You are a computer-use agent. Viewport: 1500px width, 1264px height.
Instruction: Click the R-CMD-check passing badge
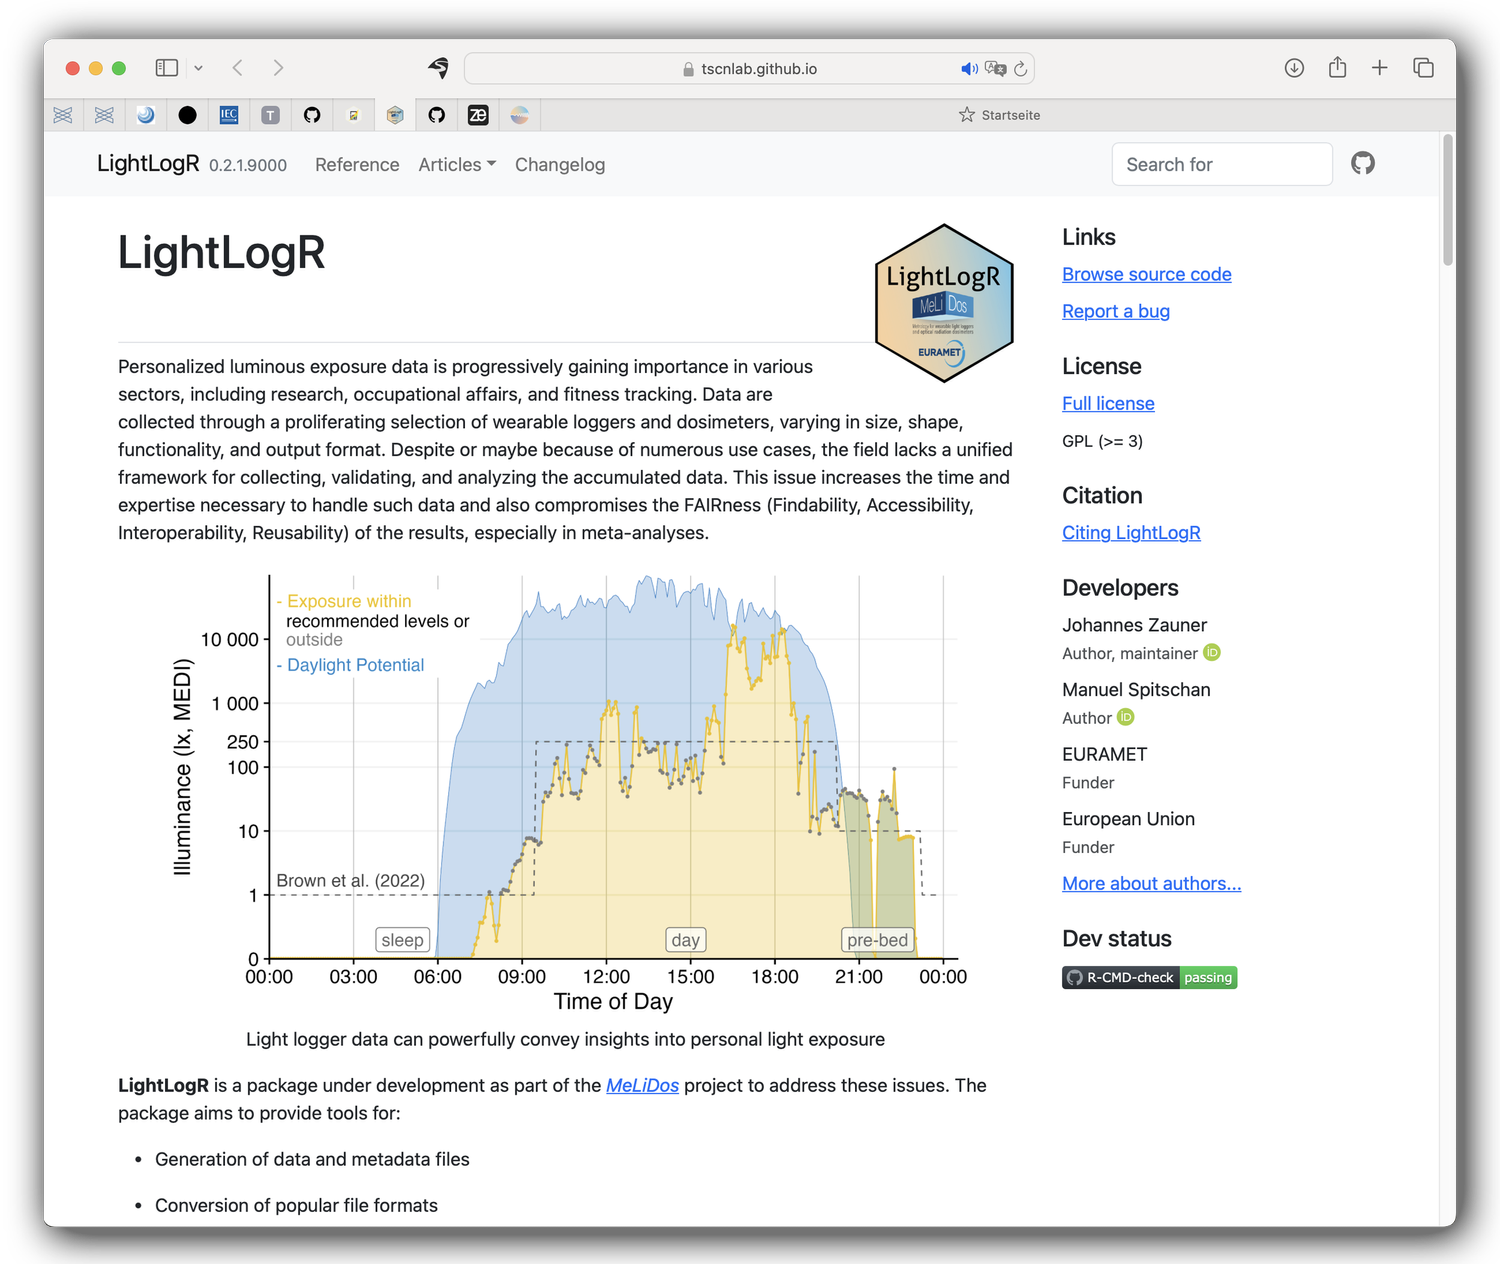coord(1150,977)
